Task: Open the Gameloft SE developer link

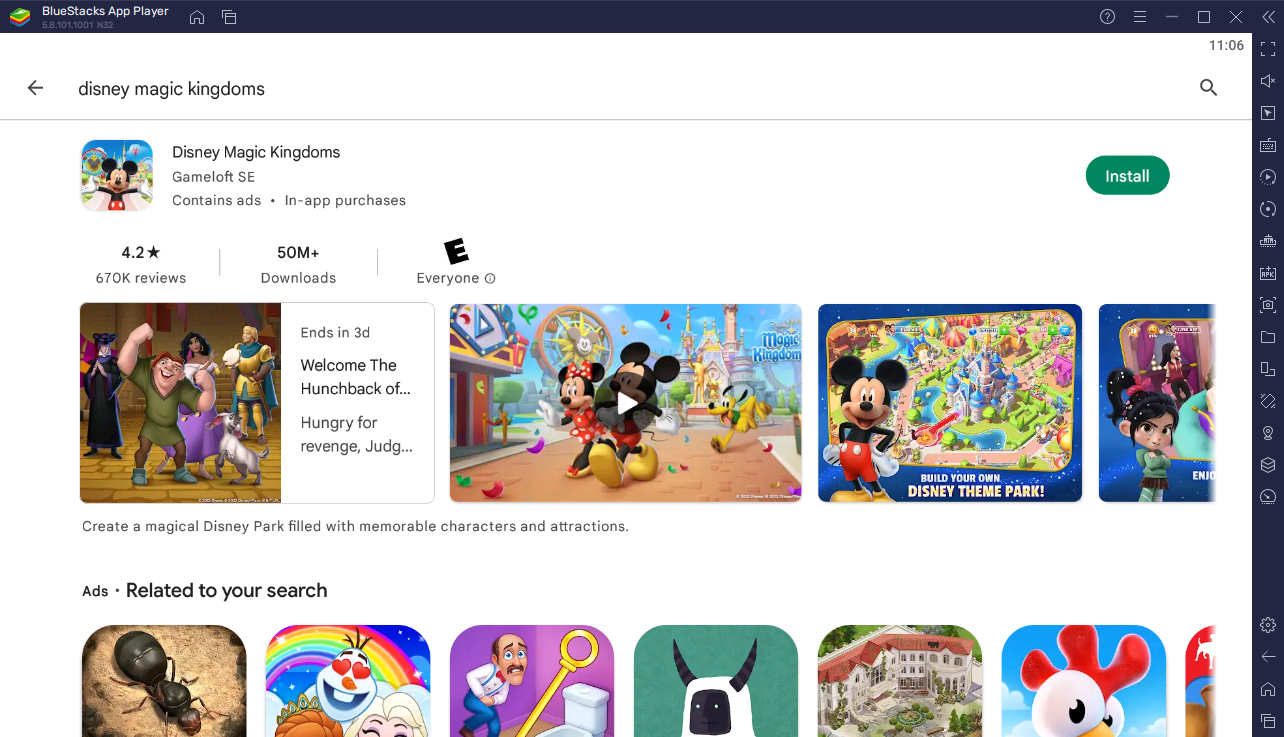Action: (x=213, y=177)
